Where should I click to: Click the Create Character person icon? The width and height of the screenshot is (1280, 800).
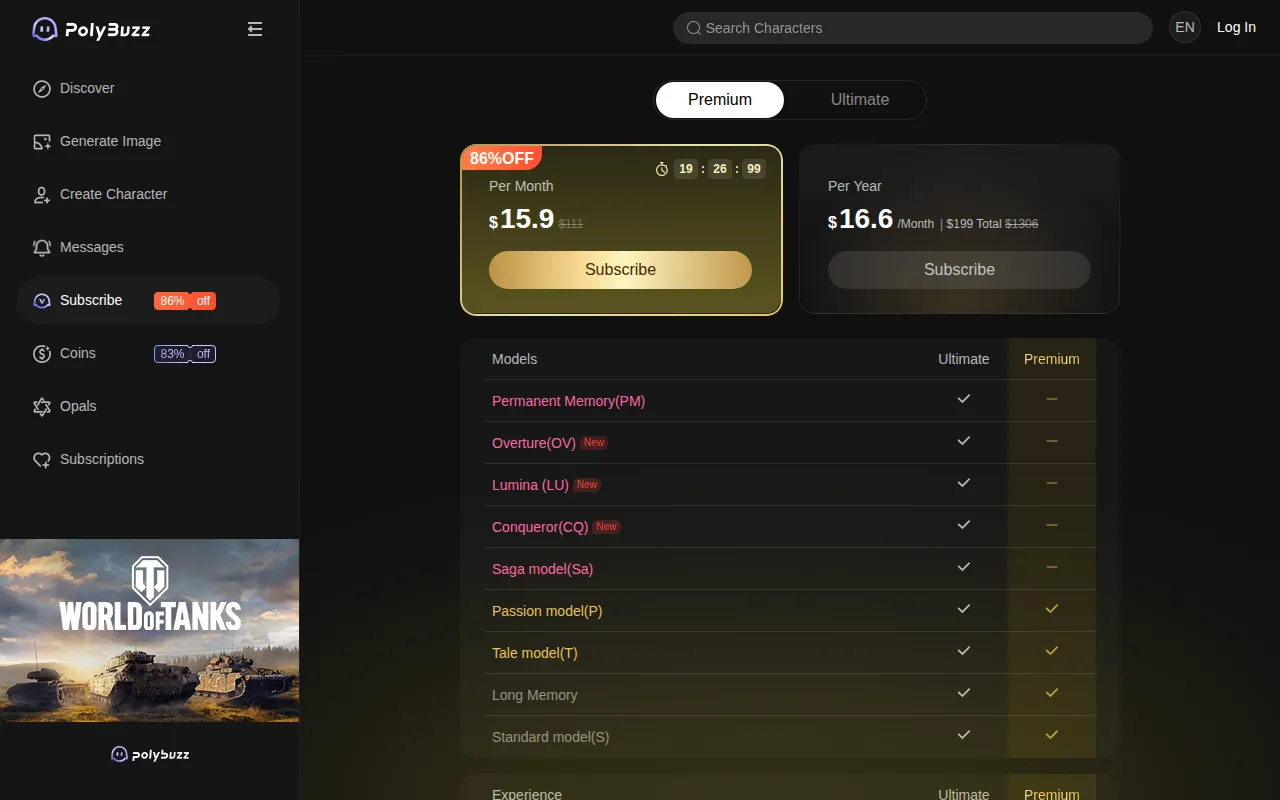click(42, 195)
